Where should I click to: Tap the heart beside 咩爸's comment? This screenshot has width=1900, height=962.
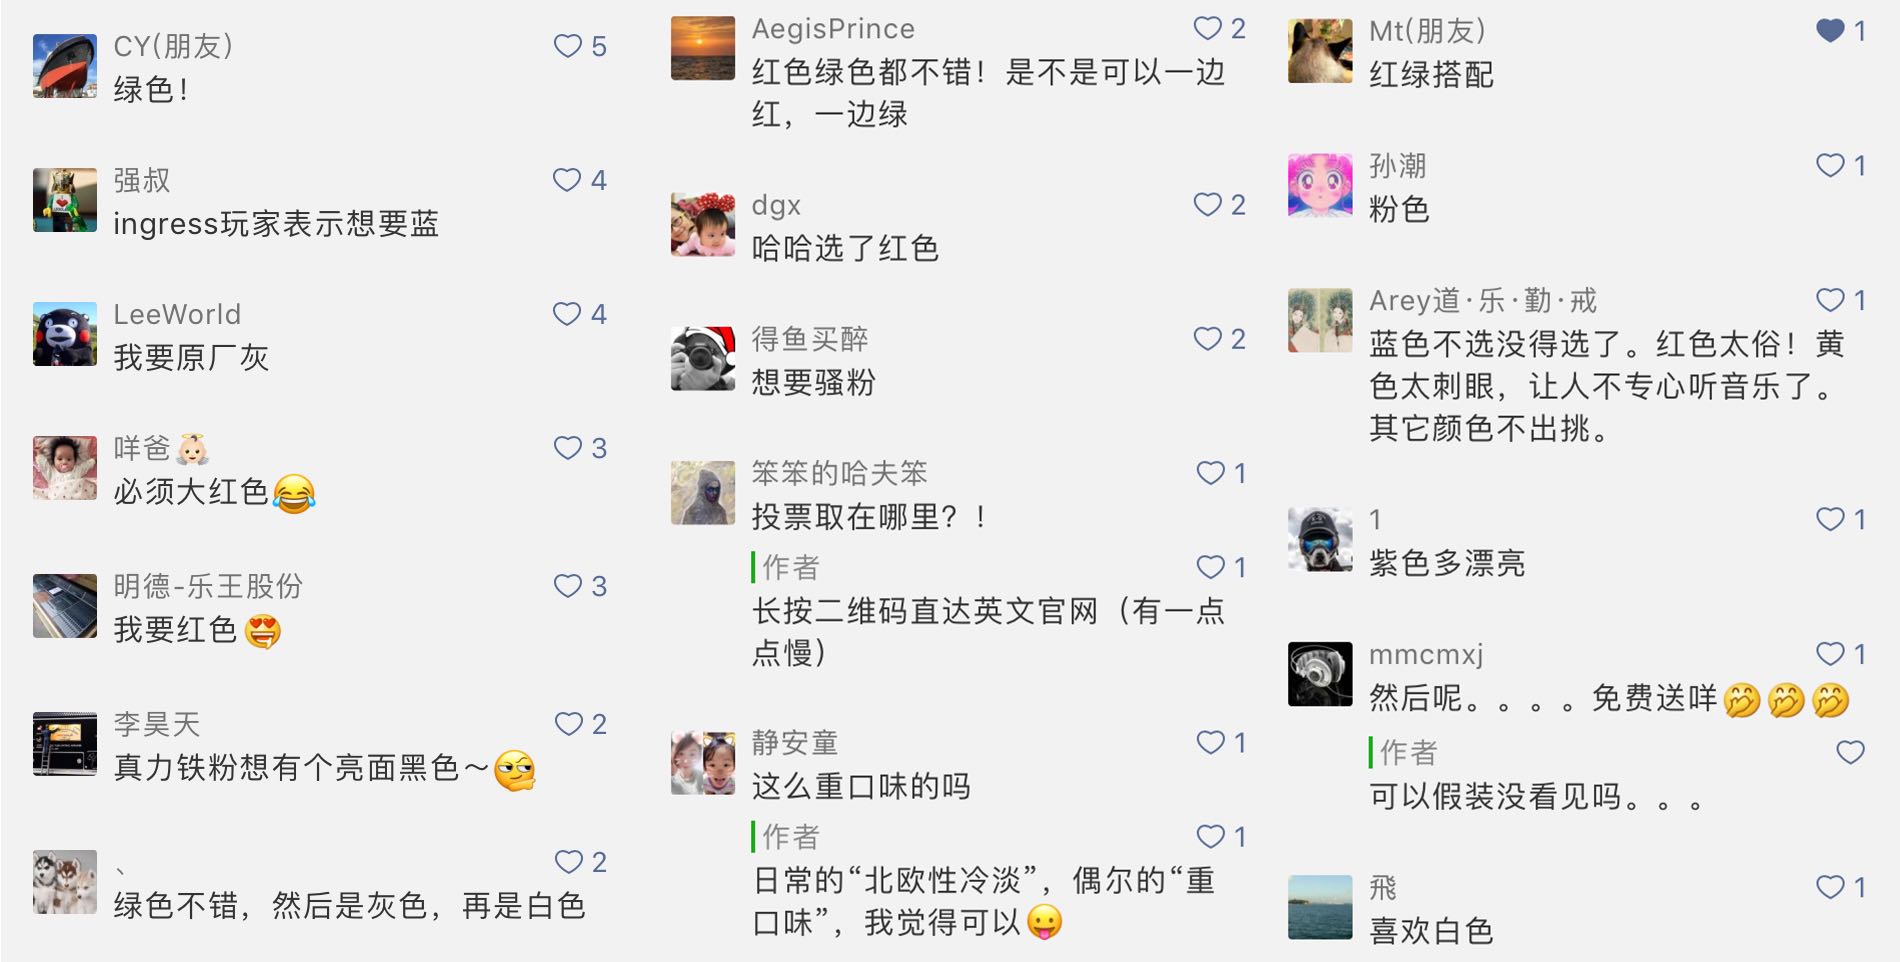[x=568, y=448]
